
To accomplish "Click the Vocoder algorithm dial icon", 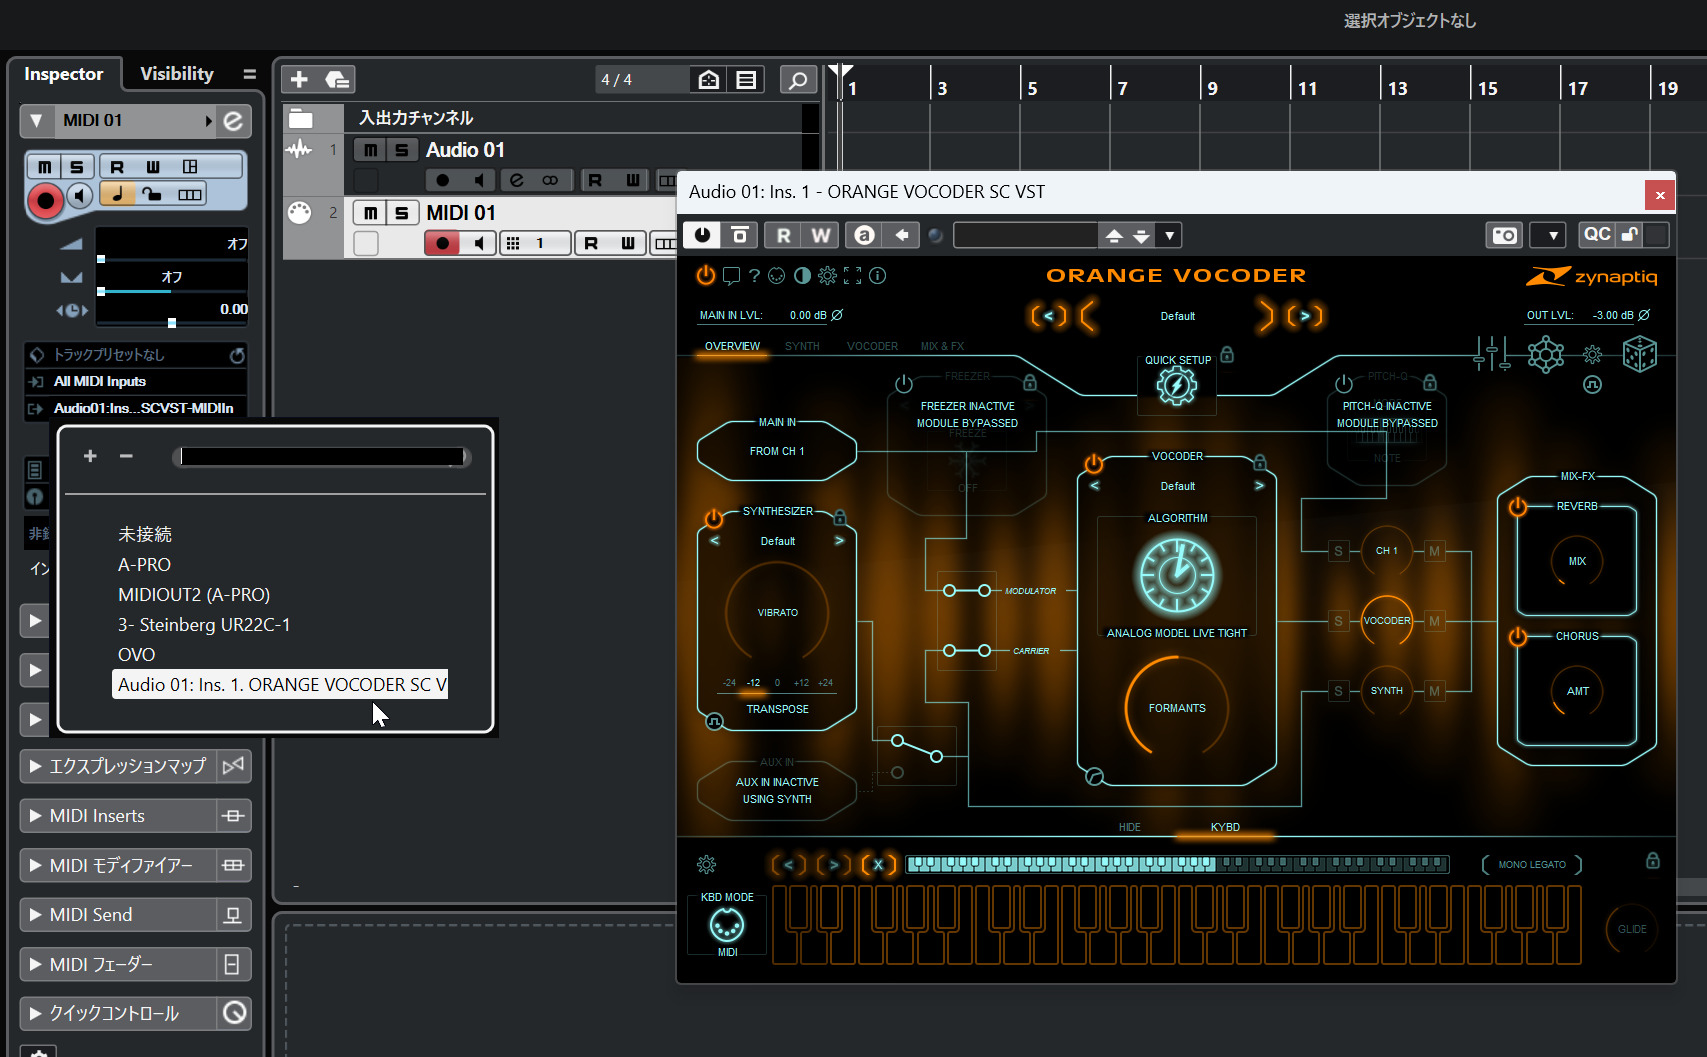I will click(1178, 575).
